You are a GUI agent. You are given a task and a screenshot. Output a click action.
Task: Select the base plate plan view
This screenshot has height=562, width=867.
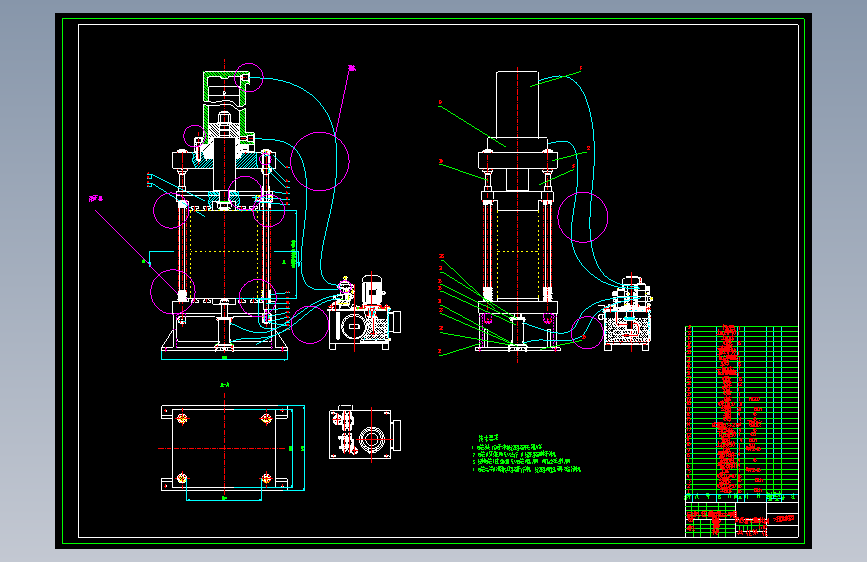coord(224,449)
